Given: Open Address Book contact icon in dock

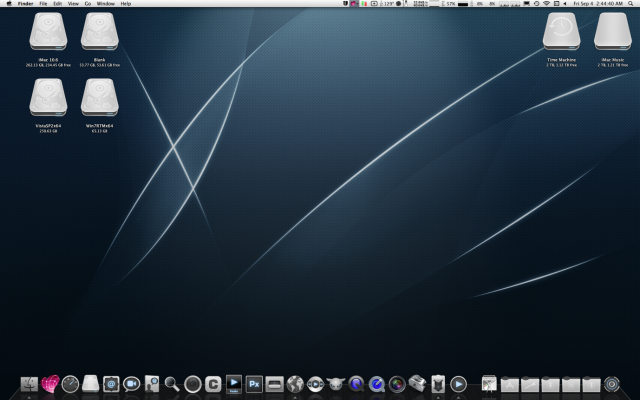Looking at the screenshot, I should tap(152, 384).
